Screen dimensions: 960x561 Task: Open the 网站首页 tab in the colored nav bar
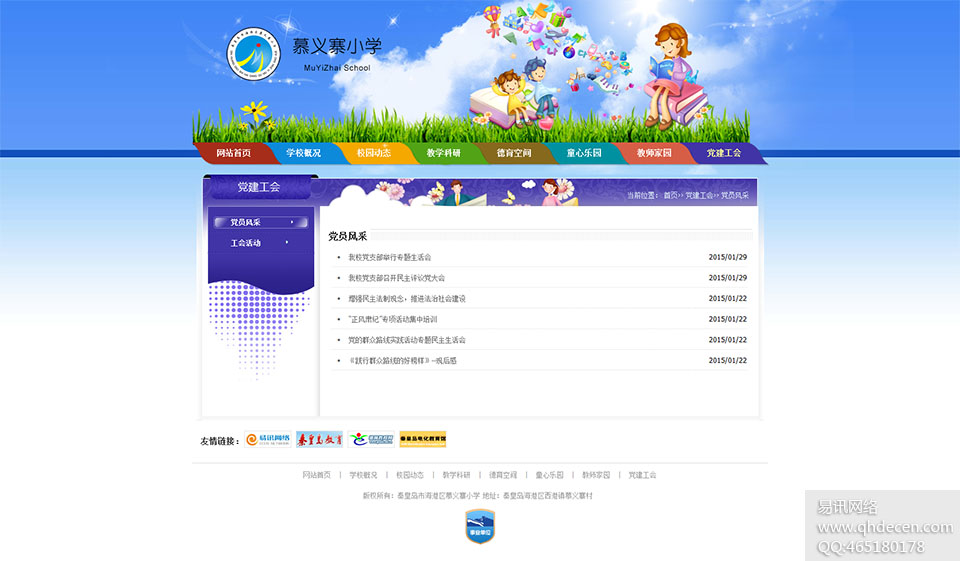(233, 153)
